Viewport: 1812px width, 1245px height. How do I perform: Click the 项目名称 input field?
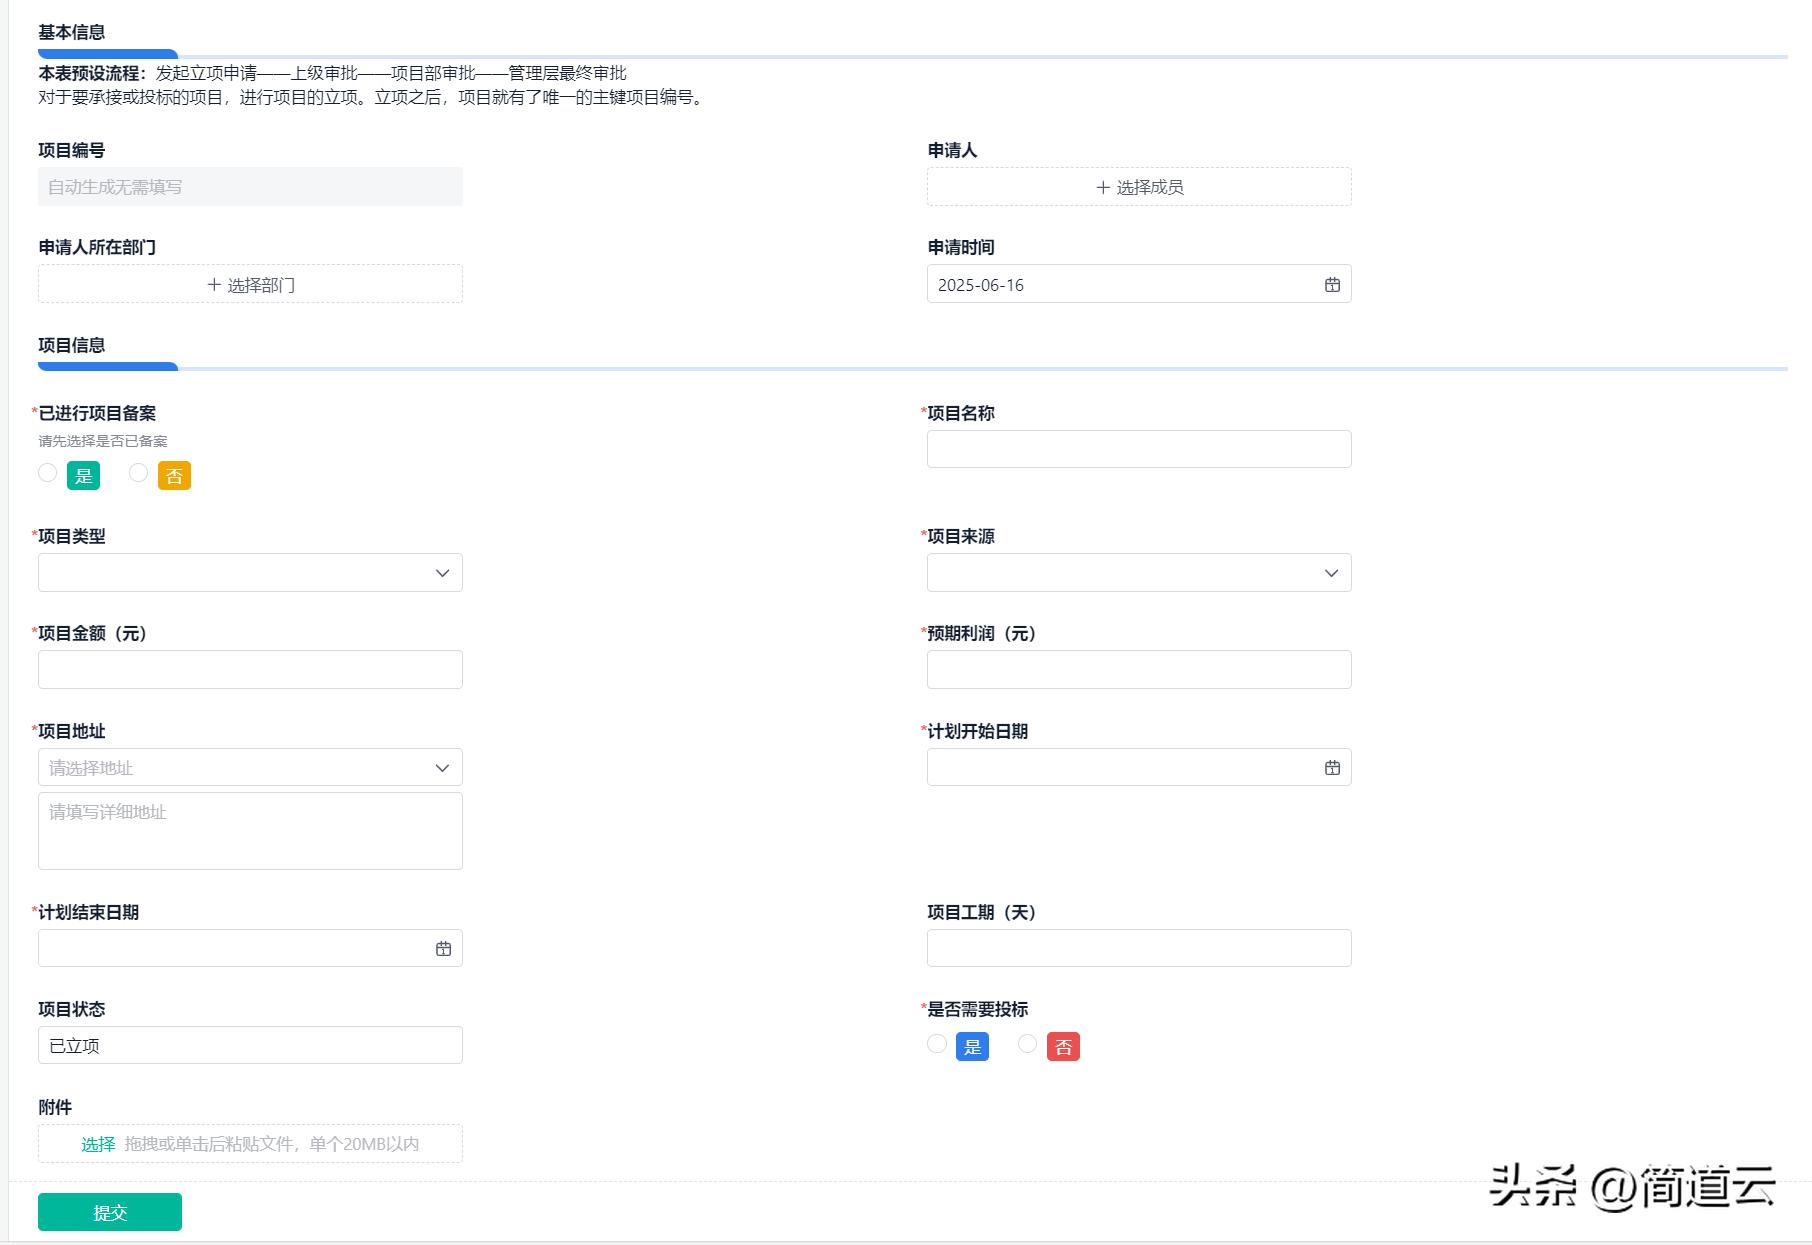tap(1138, 448)
